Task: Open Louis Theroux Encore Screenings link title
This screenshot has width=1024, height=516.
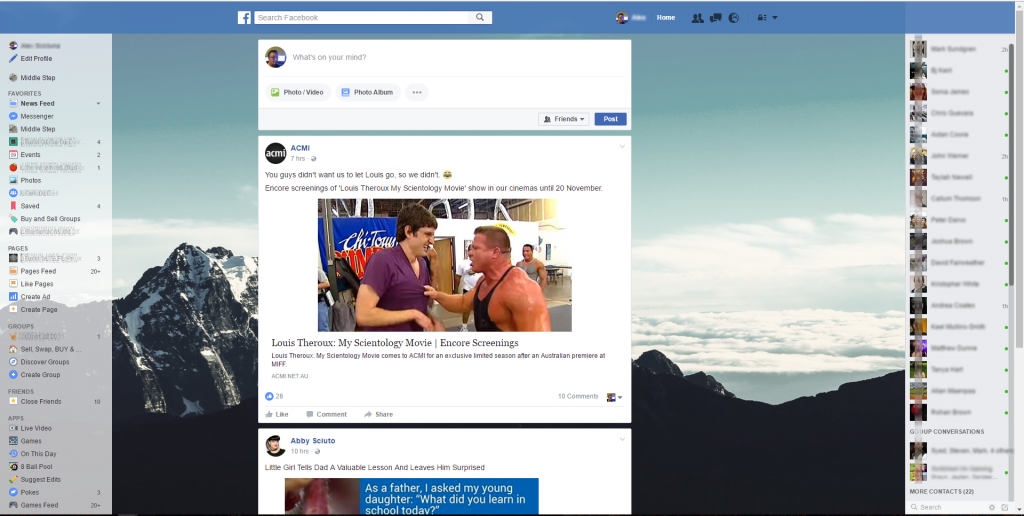Action: point(395,343)
